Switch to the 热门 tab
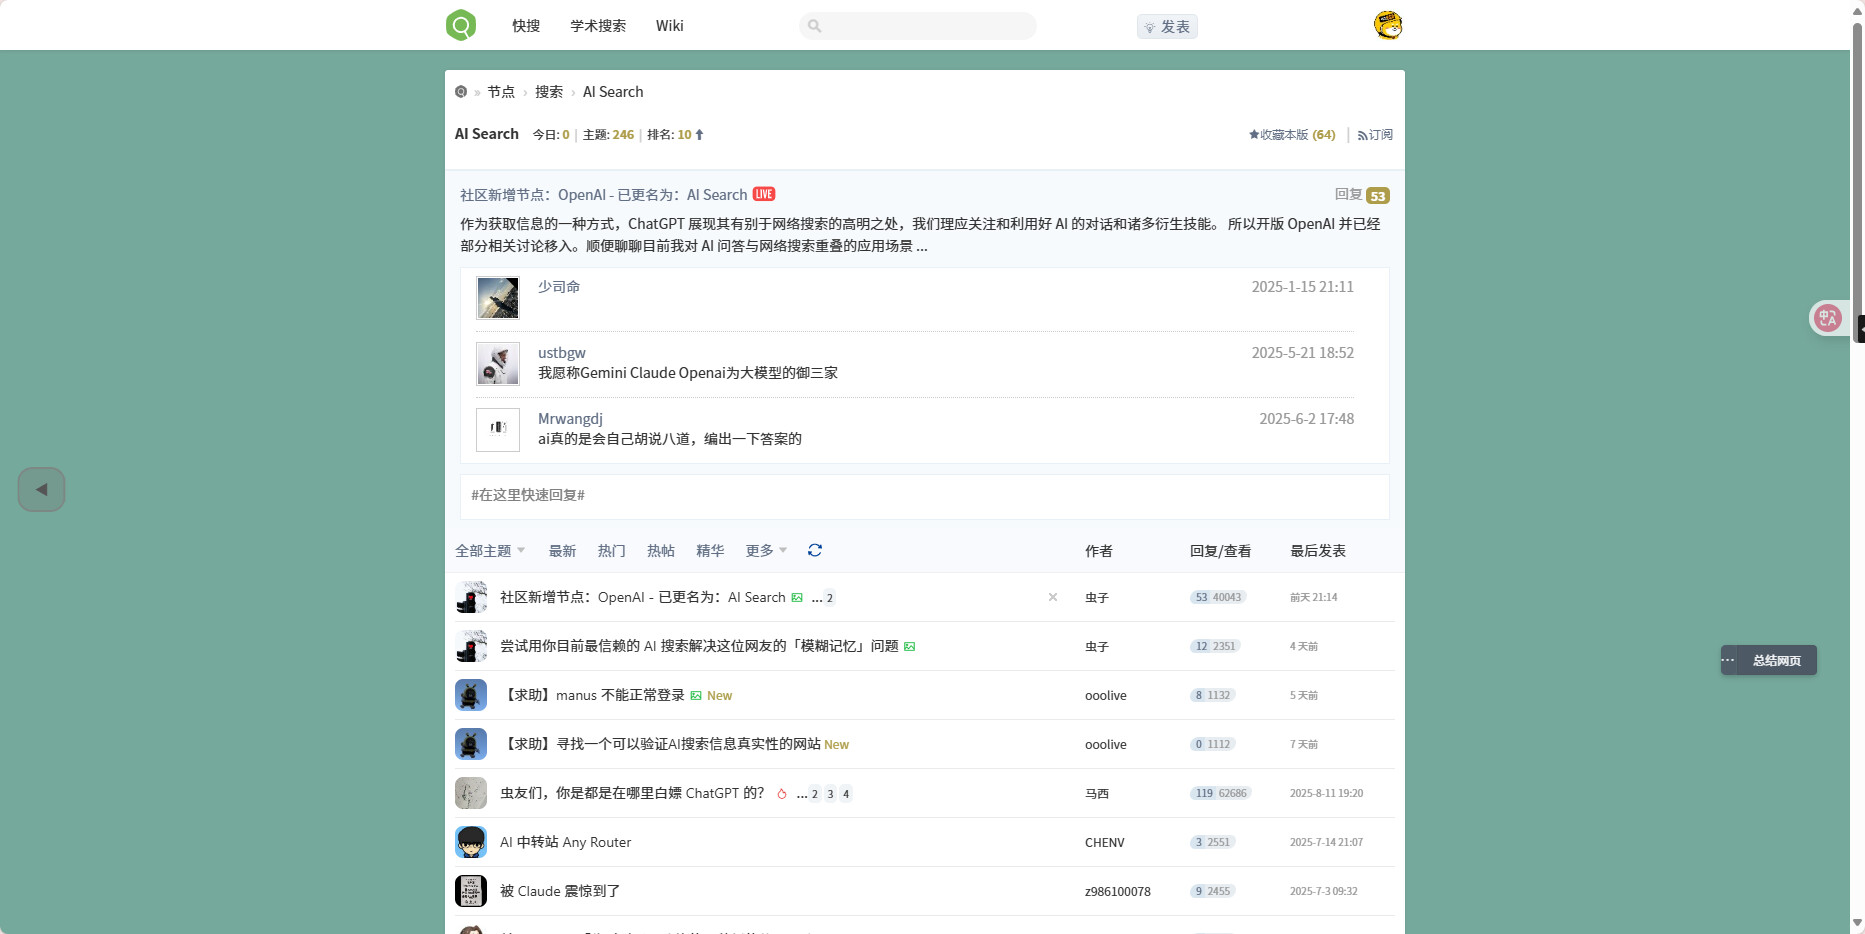Viewport: 1865px width, 934px height. click(x=611, y=551)
